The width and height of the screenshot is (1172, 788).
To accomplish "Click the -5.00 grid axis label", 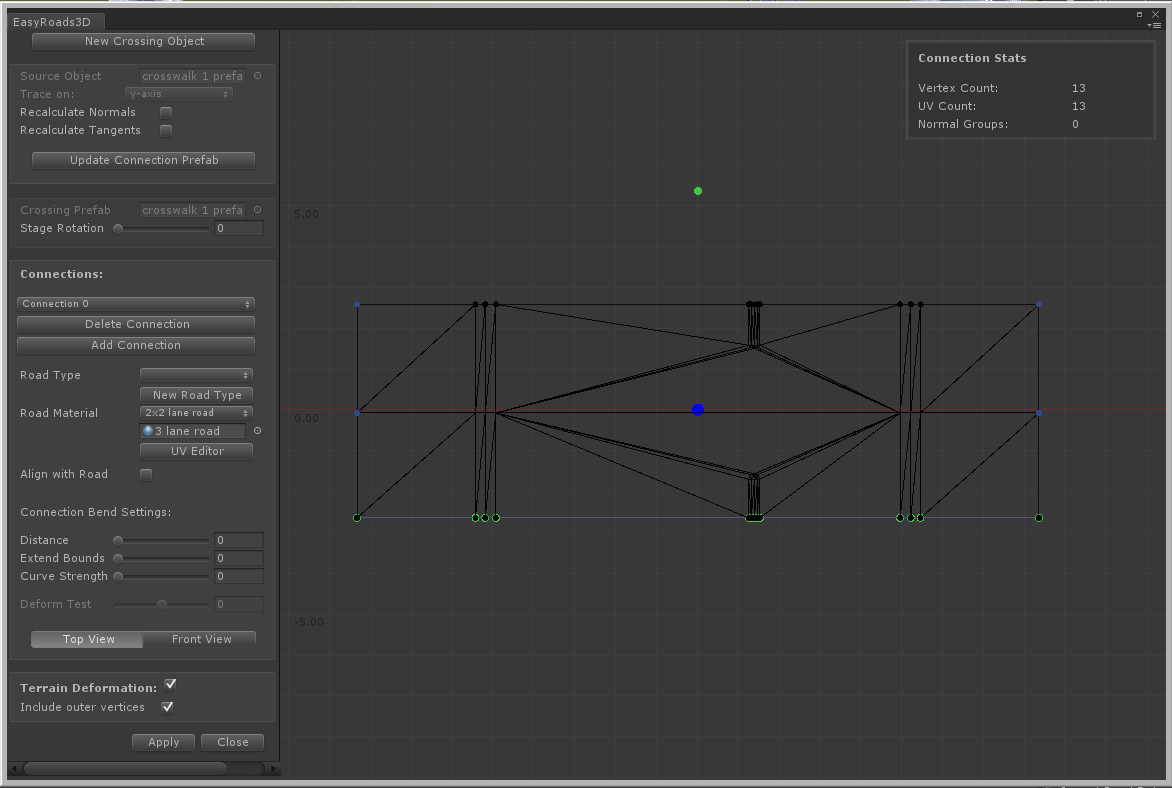I will [309, 622].
